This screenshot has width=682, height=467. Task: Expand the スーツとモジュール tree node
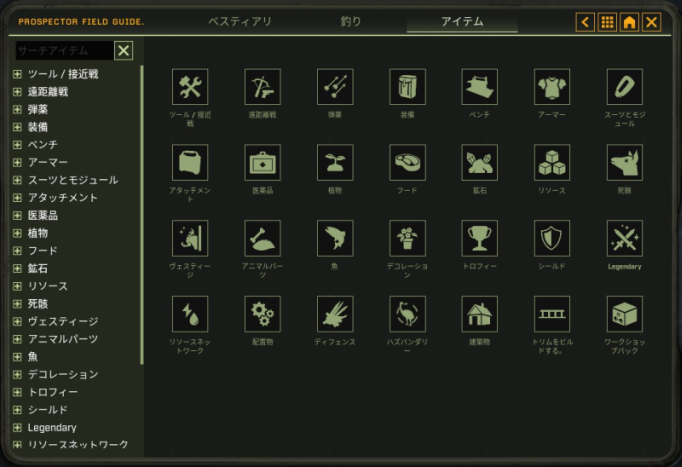point(17,180)
